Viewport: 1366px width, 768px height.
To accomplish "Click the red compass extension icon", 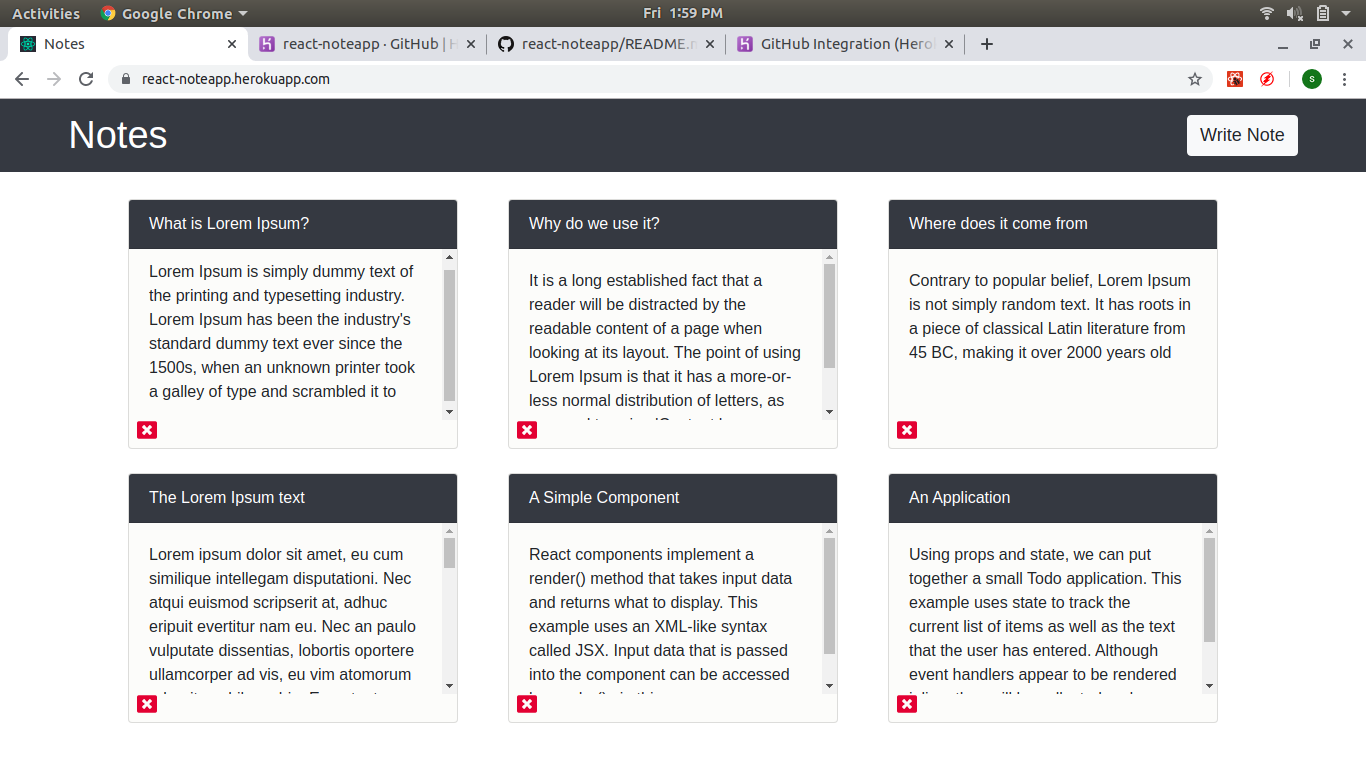I will pyautogui.click(x=1267, y=79).
